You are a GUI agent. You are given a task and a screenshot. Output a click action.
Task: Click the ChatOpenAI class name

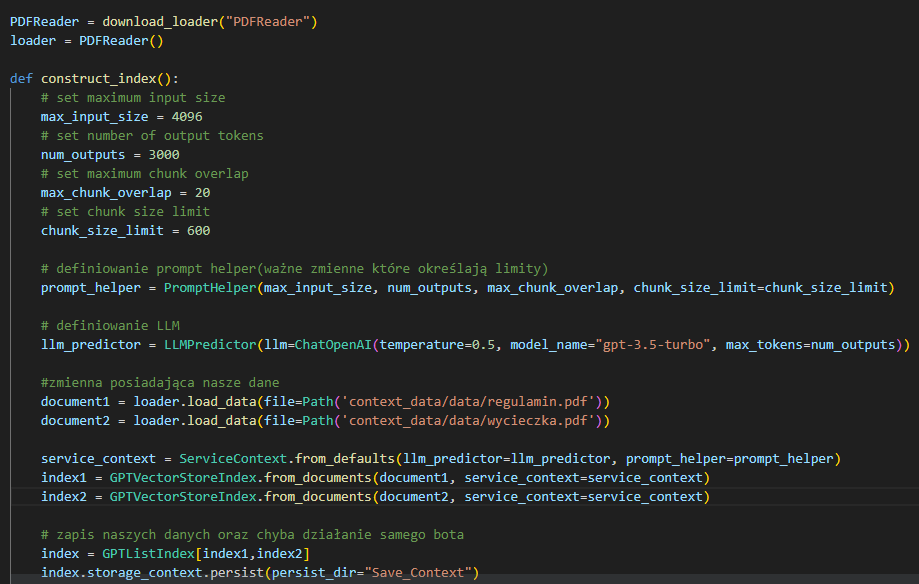click(333, 345)
